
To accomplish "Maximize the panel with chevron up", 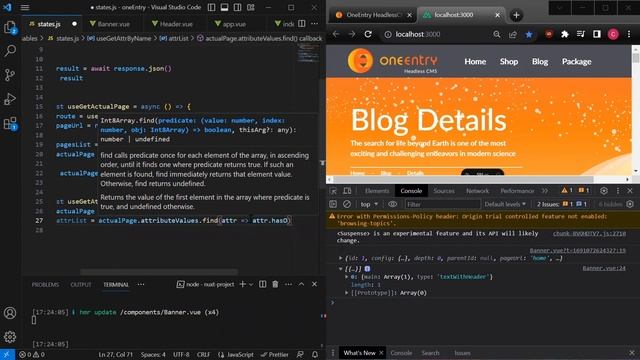I will click(x=301, y=284).
